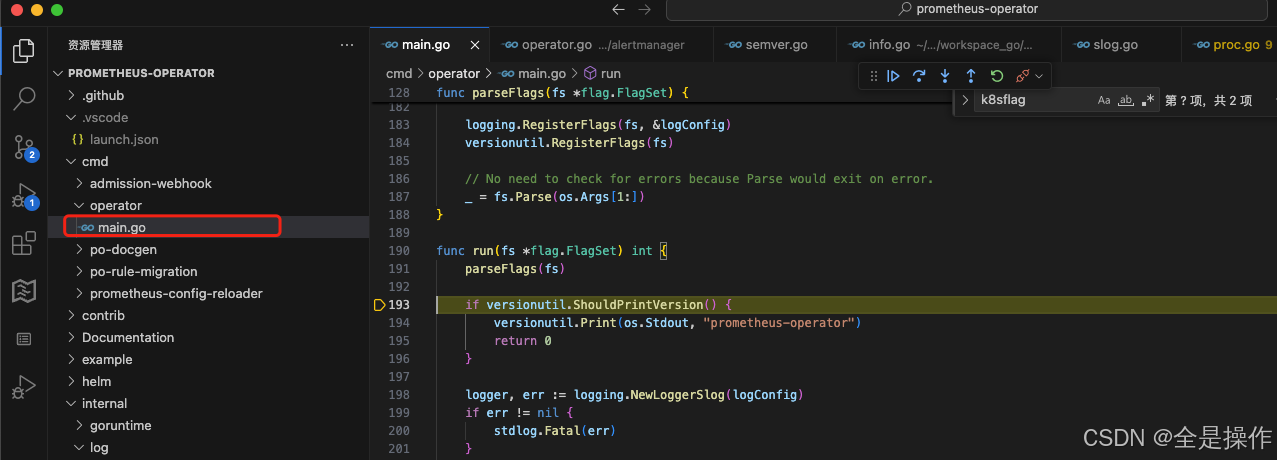Open the Explorer view in activity bar

(24, 50)
